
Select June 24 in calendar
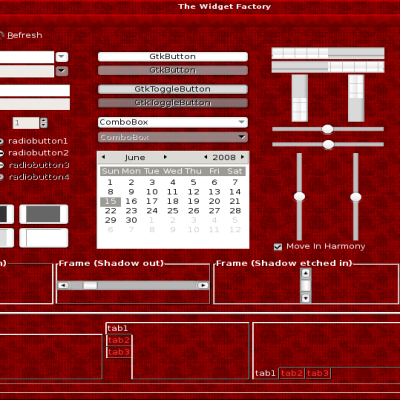(152, 211)
